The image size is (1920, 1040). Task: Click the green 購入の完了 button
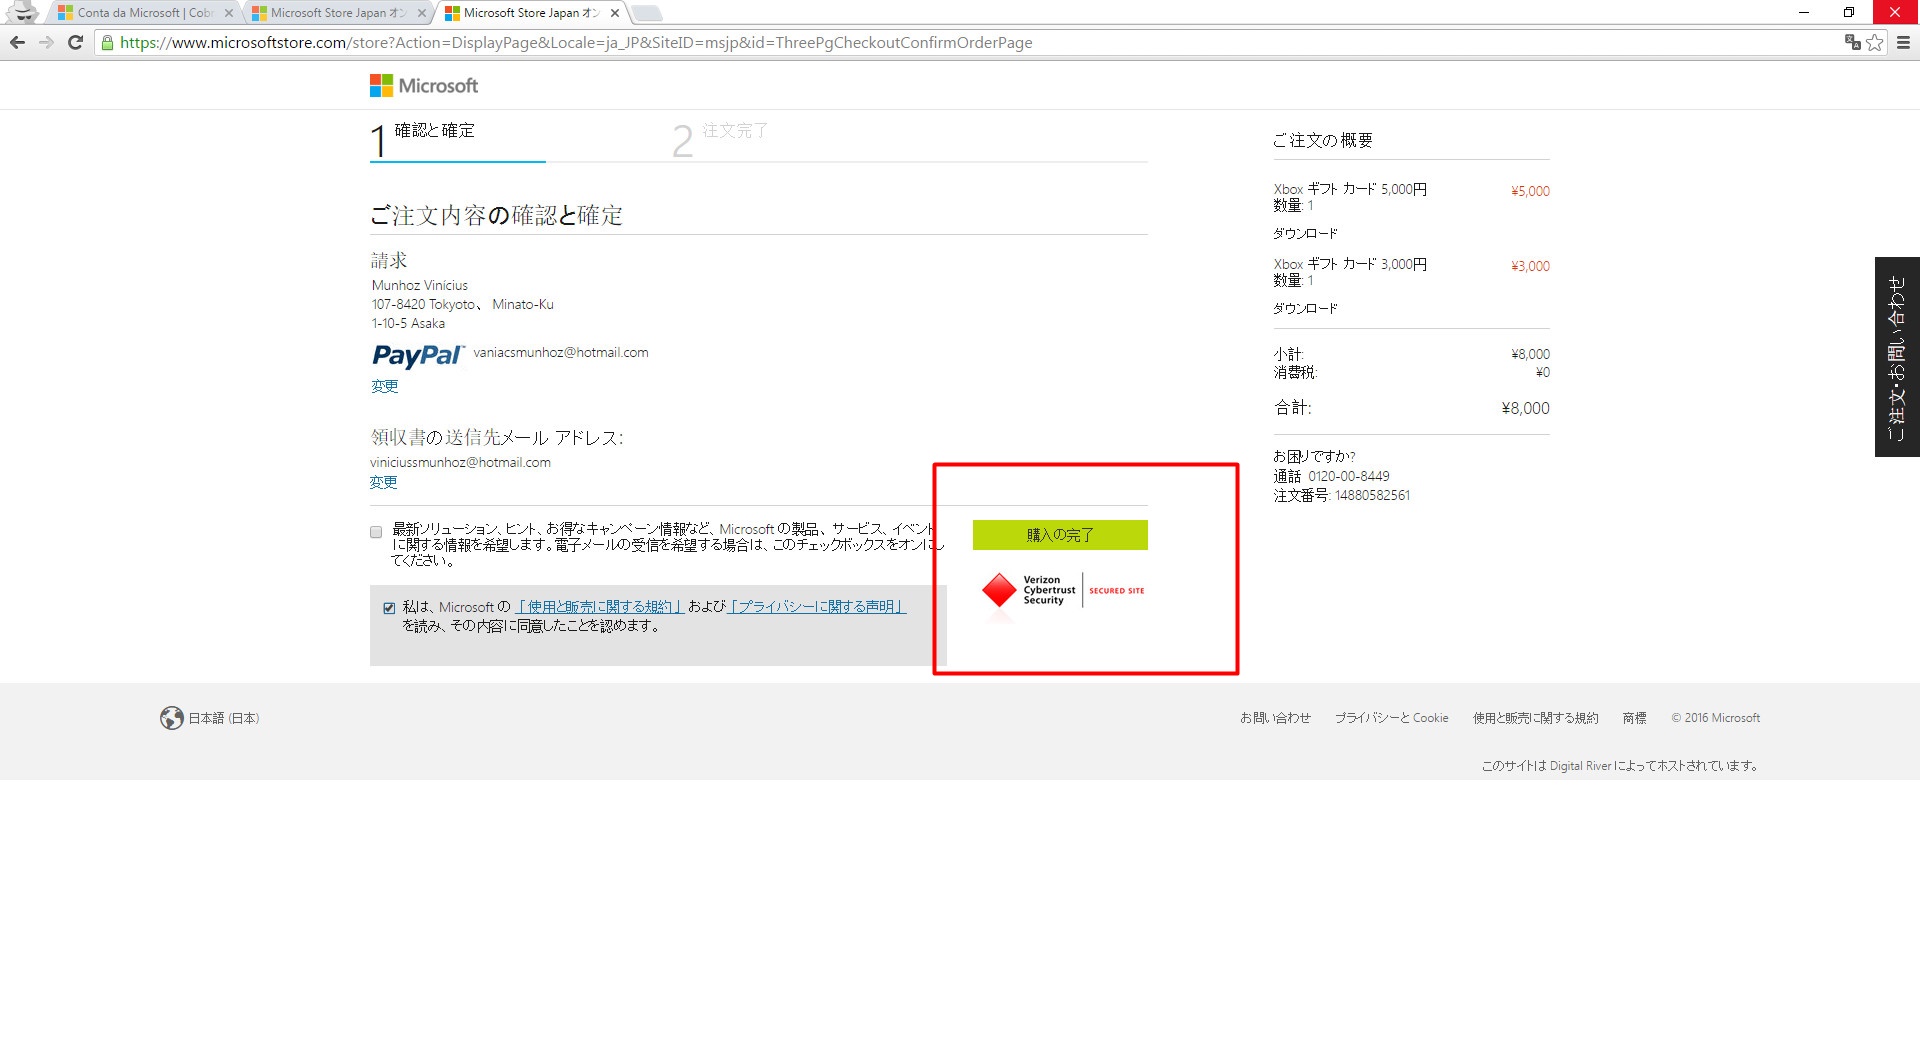(x=1060, y=535)
